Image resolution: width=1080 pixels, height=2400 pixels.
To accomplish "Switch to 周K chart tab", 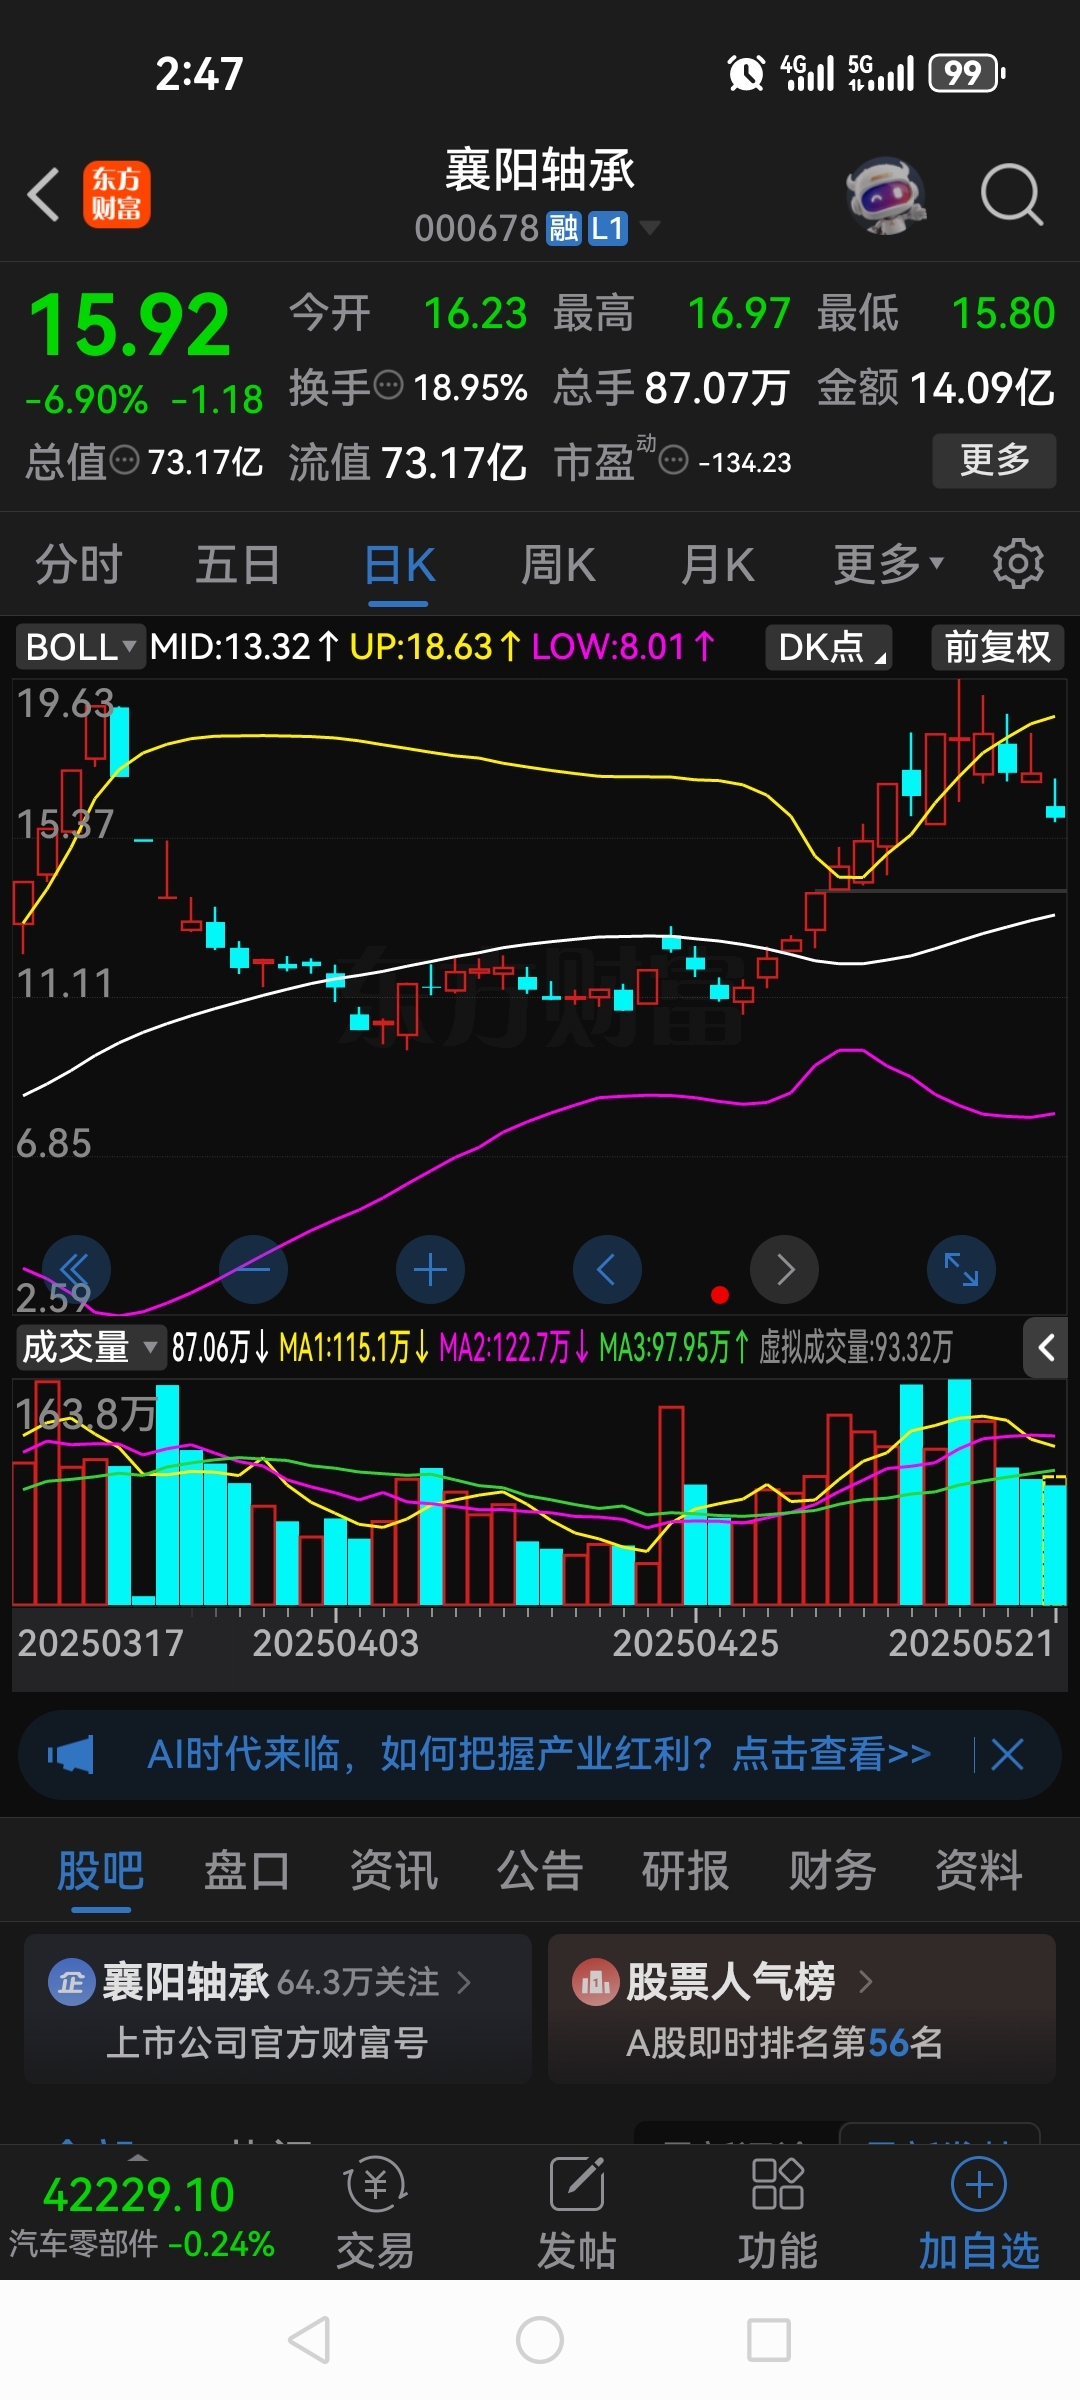I will (x=558, y=564).
